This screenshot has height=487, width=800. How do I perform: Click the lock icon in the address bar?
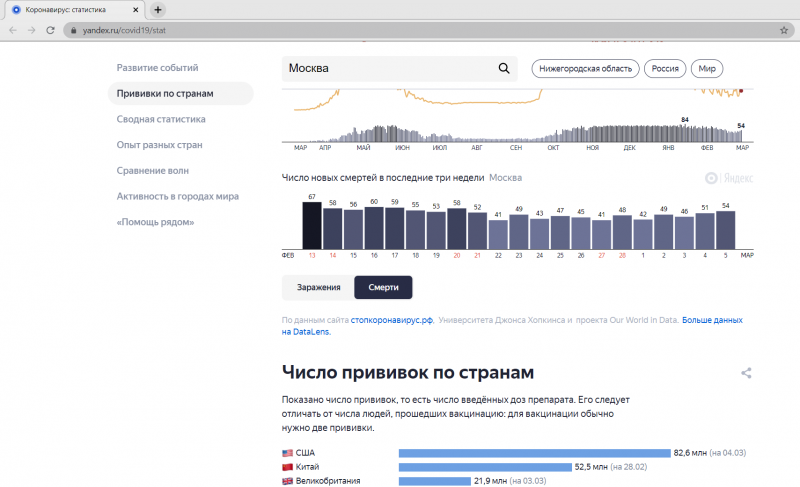tap(73, 30)
